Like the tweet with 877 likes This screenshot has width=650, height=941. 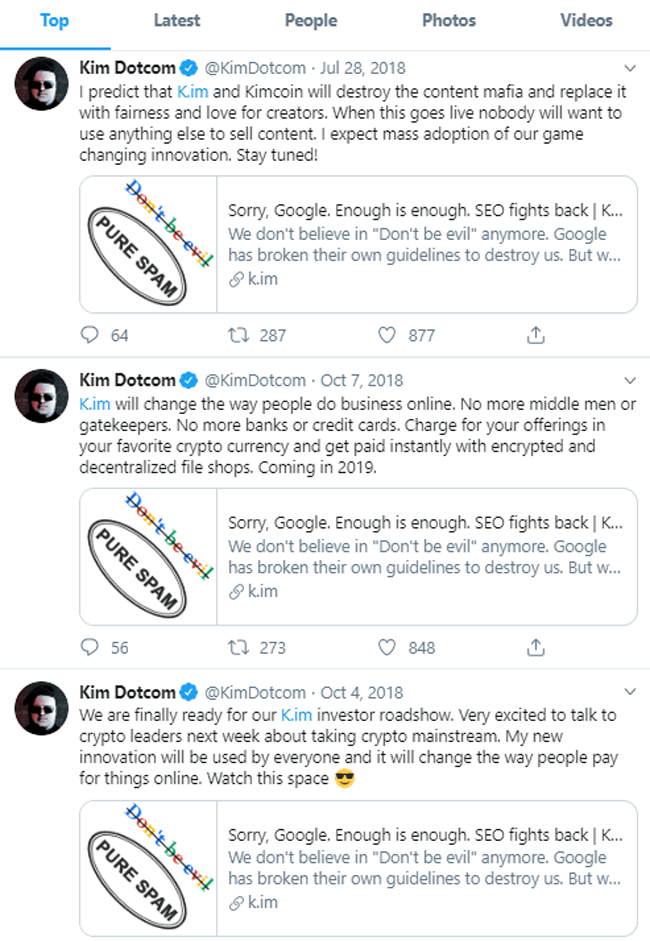pyautogui.click(x=387, y=335)
